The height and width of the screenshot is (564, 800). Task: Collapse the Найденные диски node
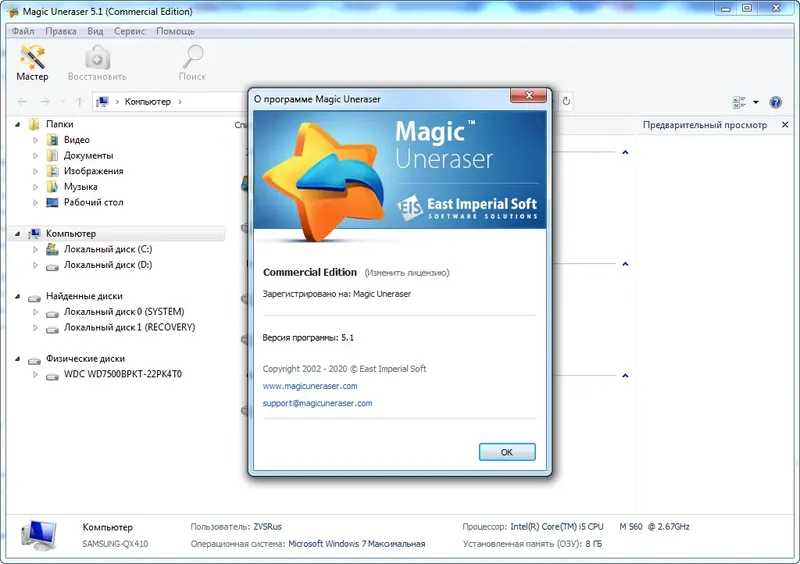pos(17,296)
